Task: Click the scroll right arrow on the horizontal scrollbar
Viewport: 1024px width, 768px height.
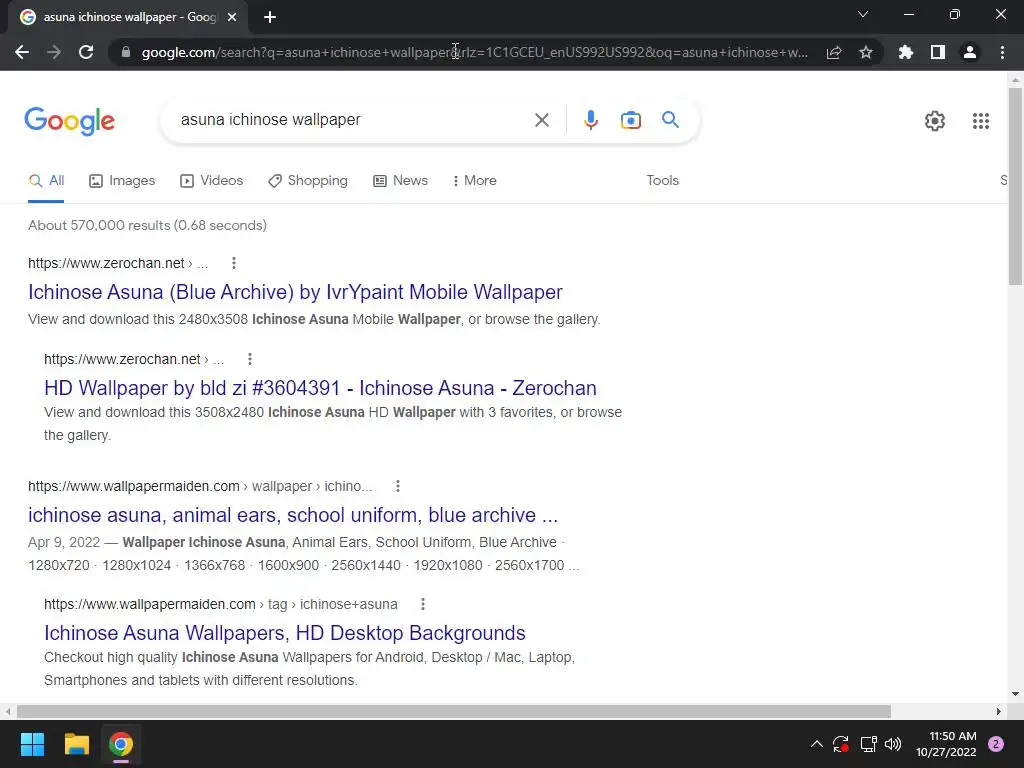Action: [x=999, y=711]
